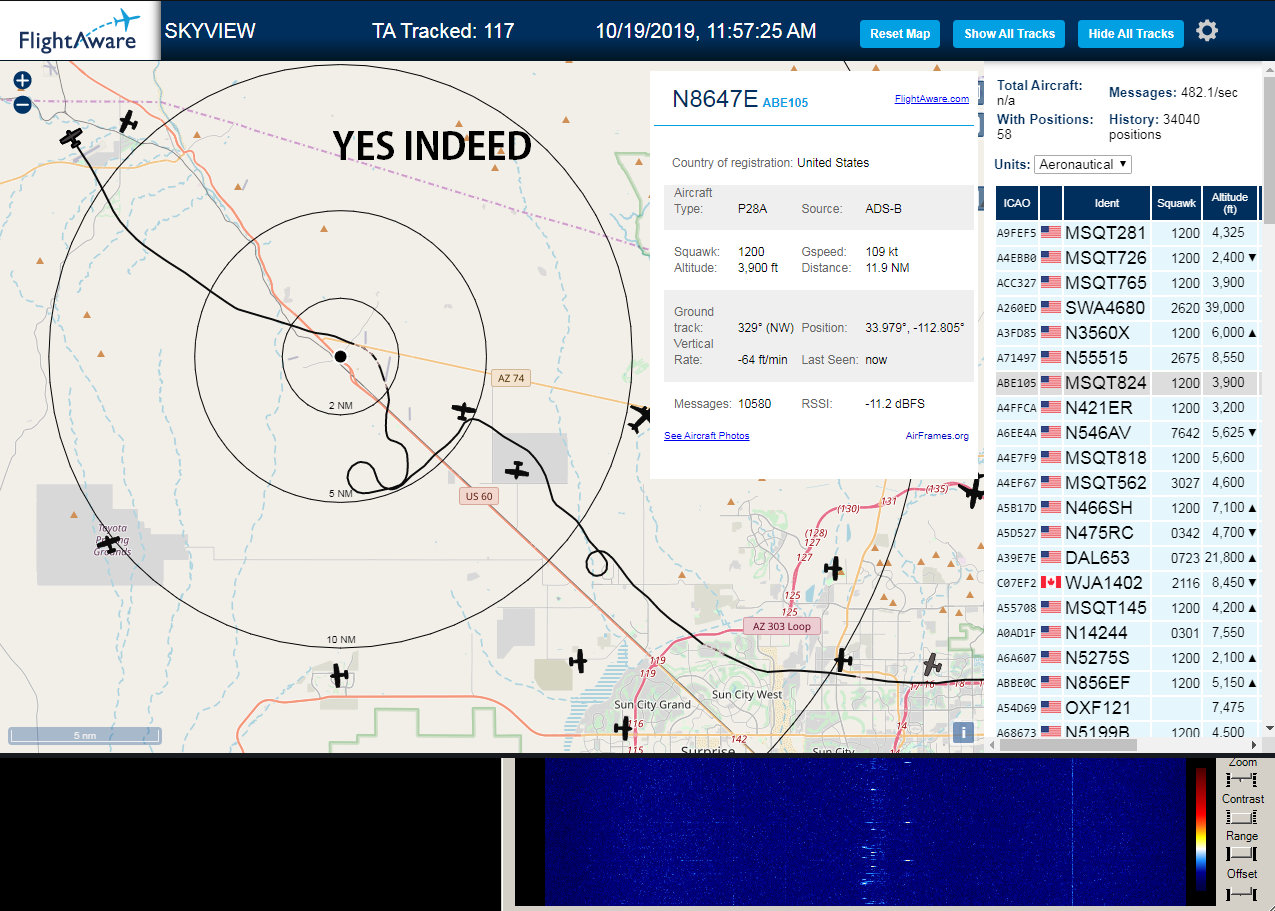Click Show All Tracks

pos(1009,33)
